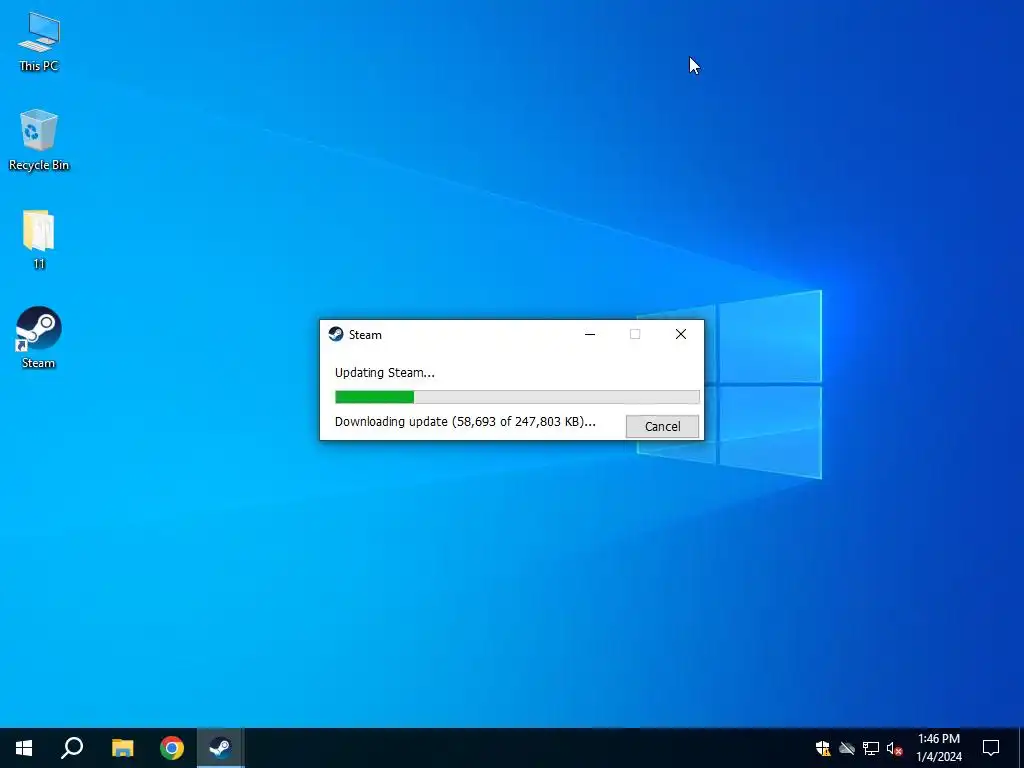Select the Steam desktop shortcut
The height and width of the screenshot is (768, 1024).
(39, 338)
